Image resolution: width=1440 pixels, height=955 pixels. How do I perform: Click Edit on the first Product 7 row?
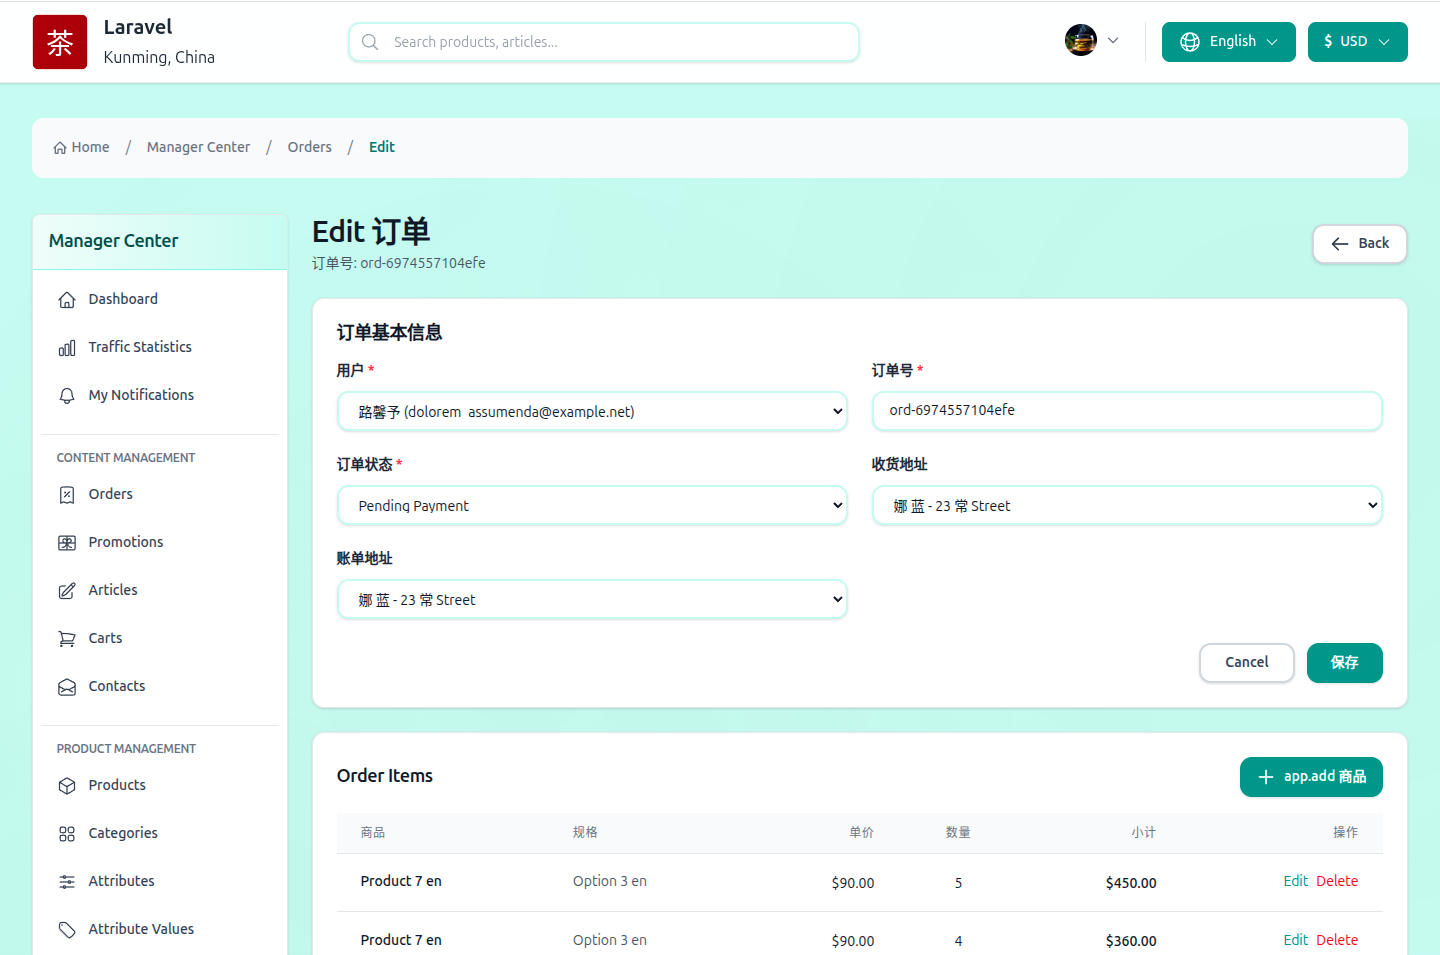click(x=1295, y=880)
